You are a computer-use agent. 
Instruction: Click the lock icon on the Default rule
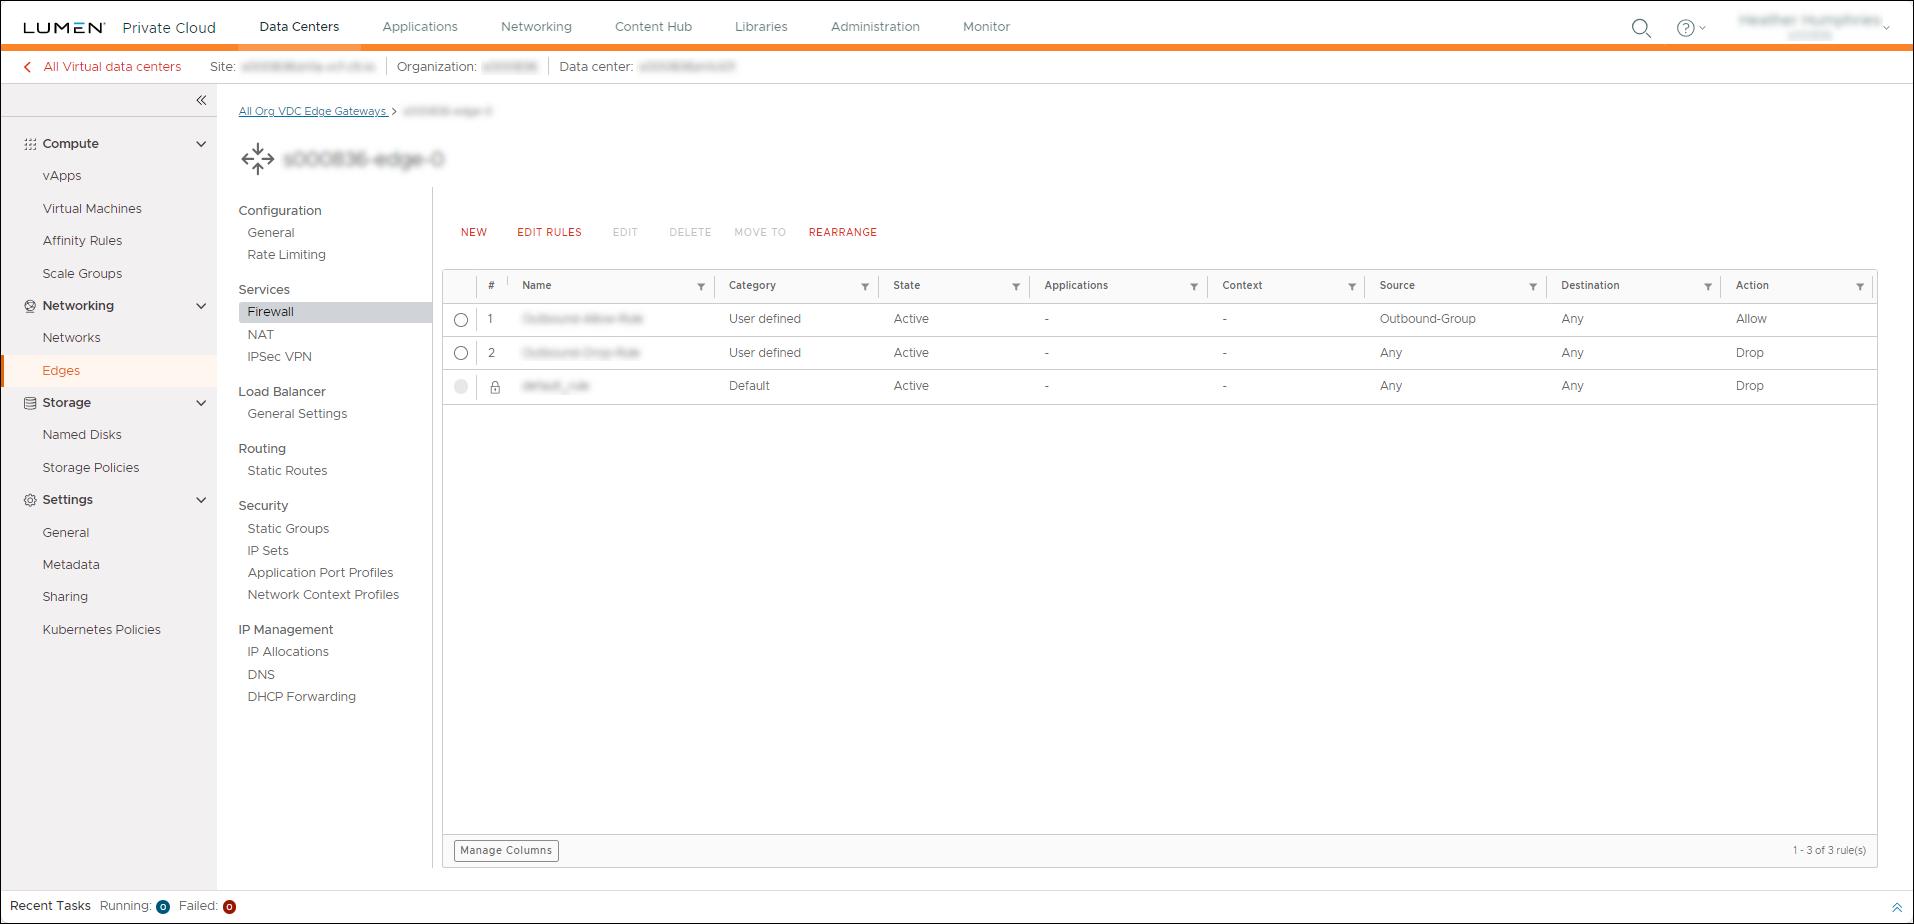[x=495, y=386]
